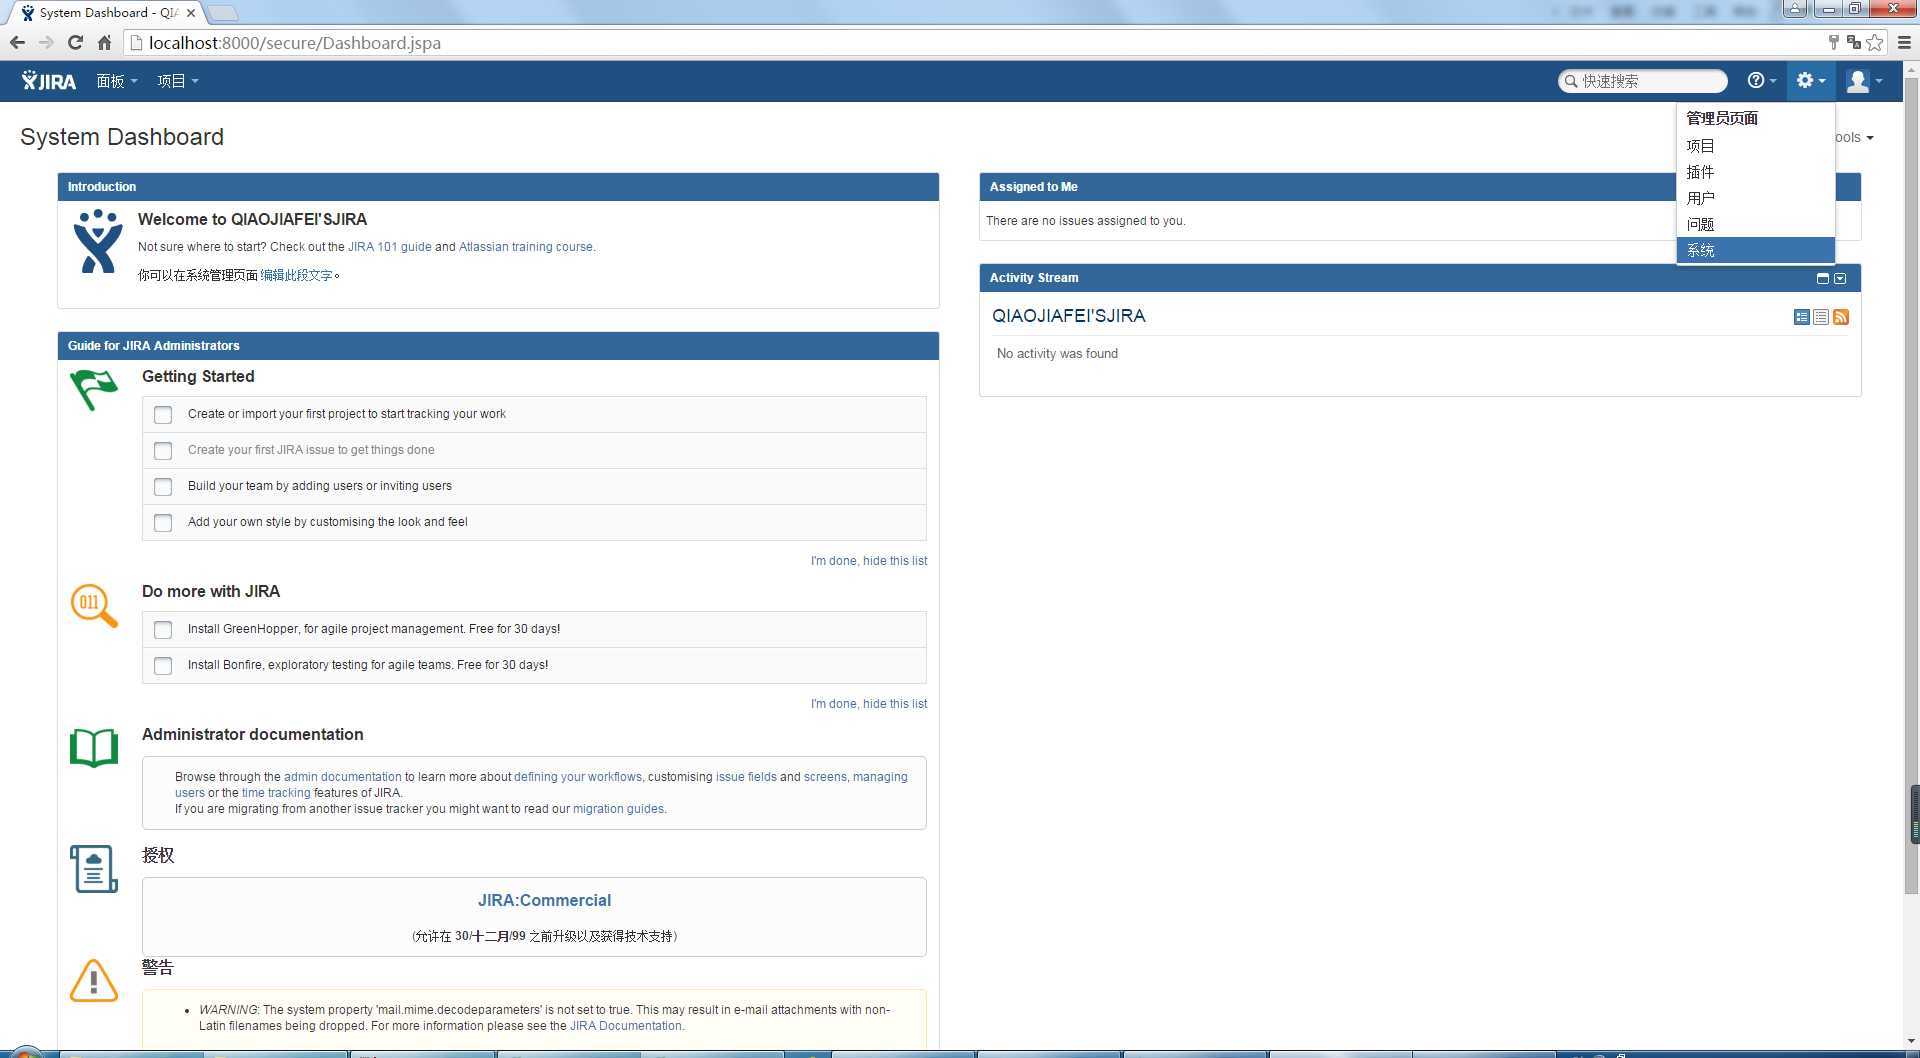This screenshot has height=1058, width=1920.
Task: Maximize the Activity Stream gadget
Action: (1822, 278)
